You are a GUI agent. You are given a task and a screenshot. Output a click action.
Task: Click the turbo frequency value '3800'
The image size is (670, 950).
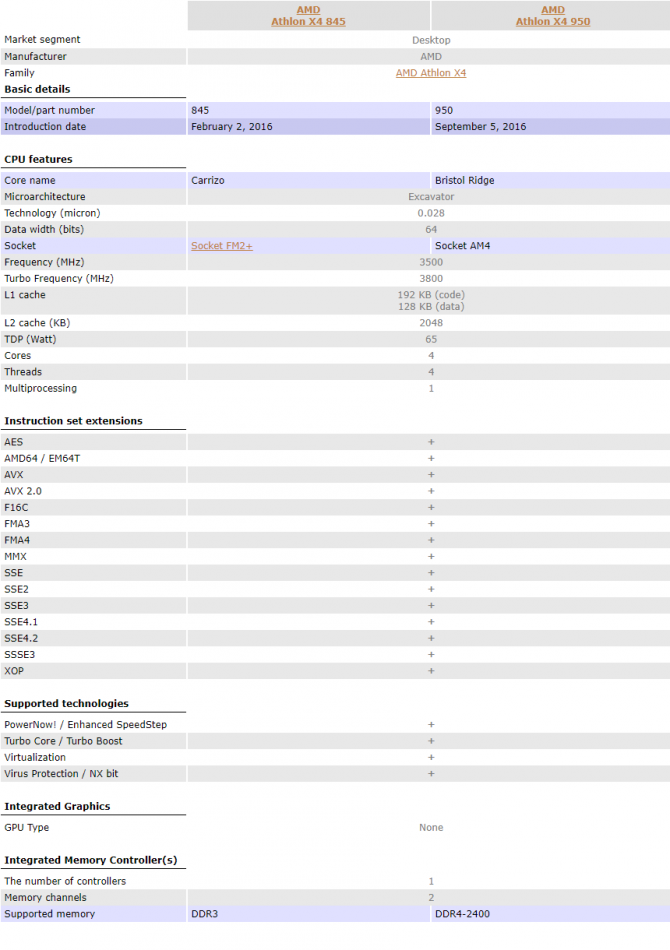(431, 279)
